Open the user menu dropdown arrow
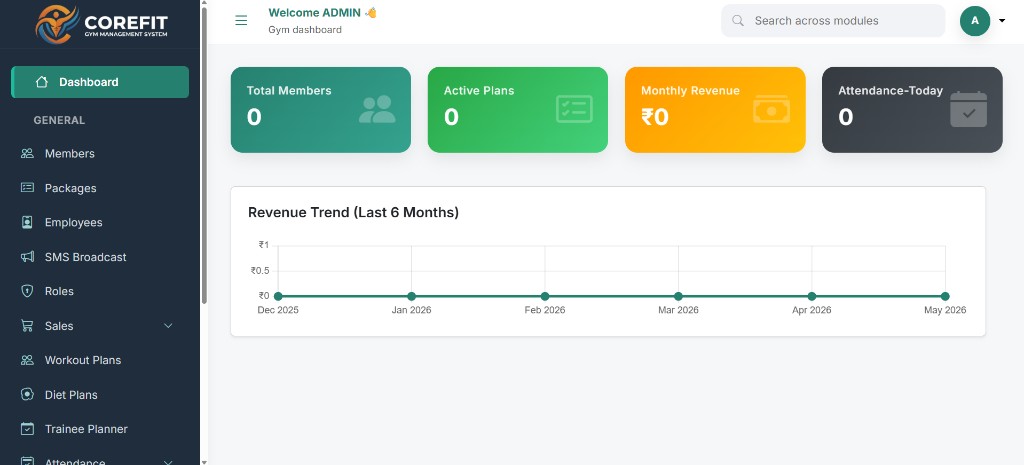Image resolution: width=1024 pixels, height=465 pixels. click(x=1002, y=21)
